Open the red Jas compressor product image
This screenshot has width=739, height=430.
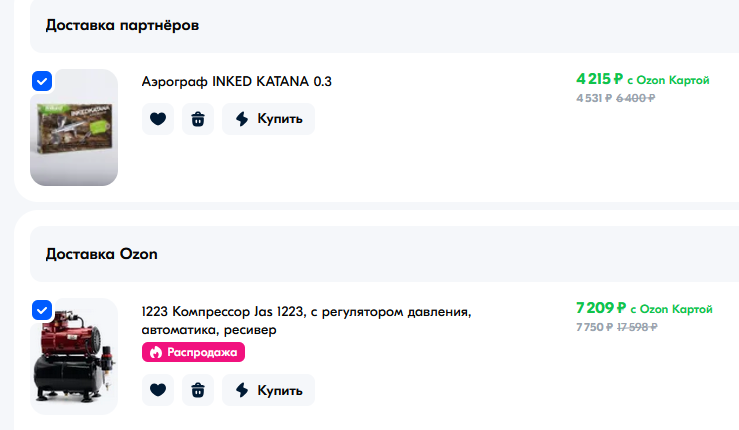74,356
